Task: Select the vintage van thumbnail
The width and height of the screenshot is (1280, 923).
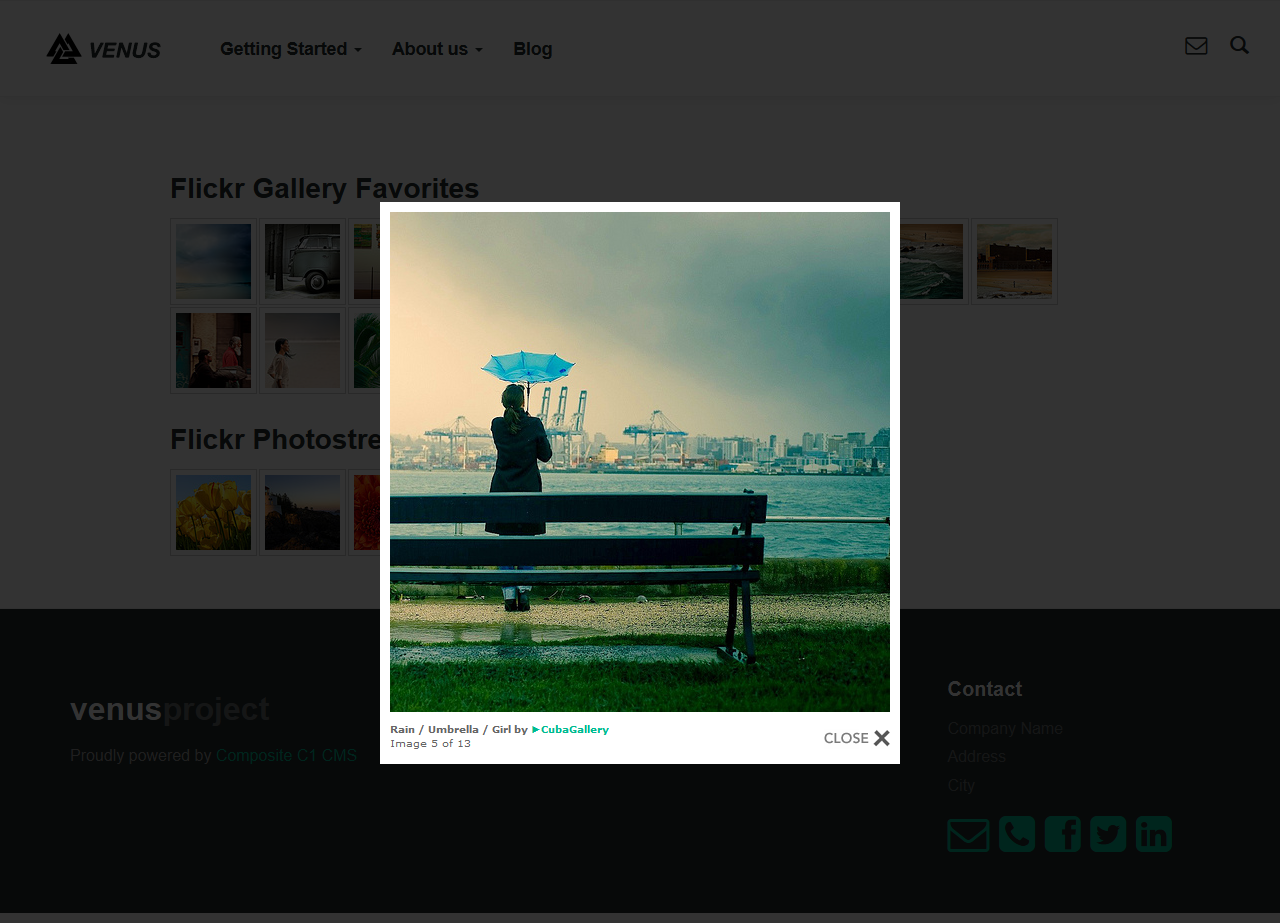Action: (302, 261)
